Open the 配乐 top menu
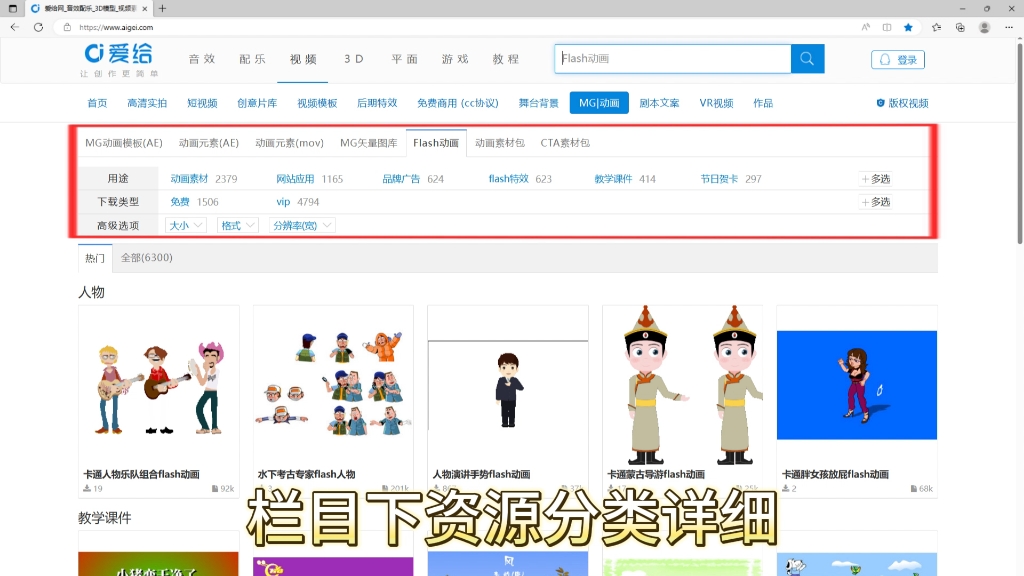Screen dimensions: 1024x576 pos(252,59)
